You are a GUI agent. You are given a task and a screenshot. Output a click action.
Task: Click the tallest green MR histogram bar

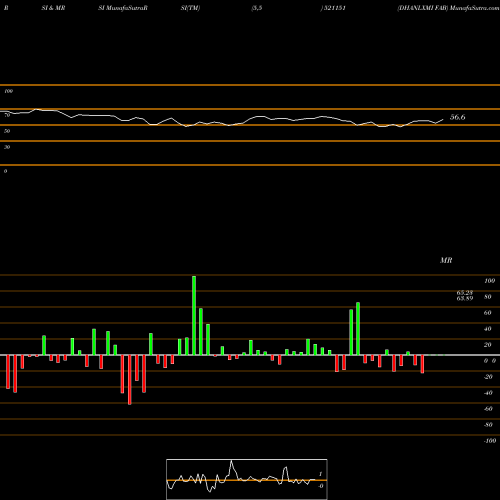click(x=194, y=315)
